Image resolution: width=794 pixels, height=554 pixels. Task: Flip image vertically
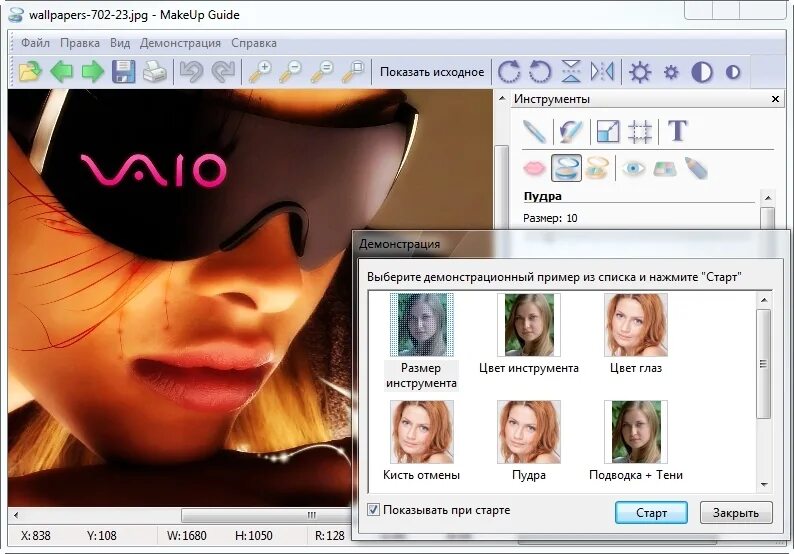pyautogui.click(x=571, y=72)
